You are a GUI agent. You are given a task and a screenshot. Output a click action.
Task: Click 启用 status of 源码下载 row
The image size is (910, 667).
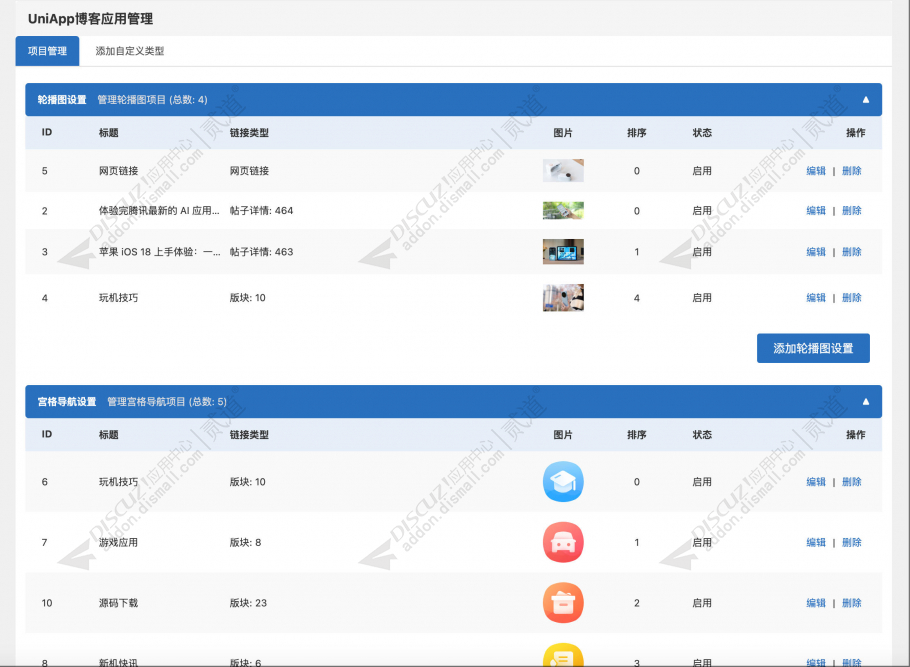point(702,603)
